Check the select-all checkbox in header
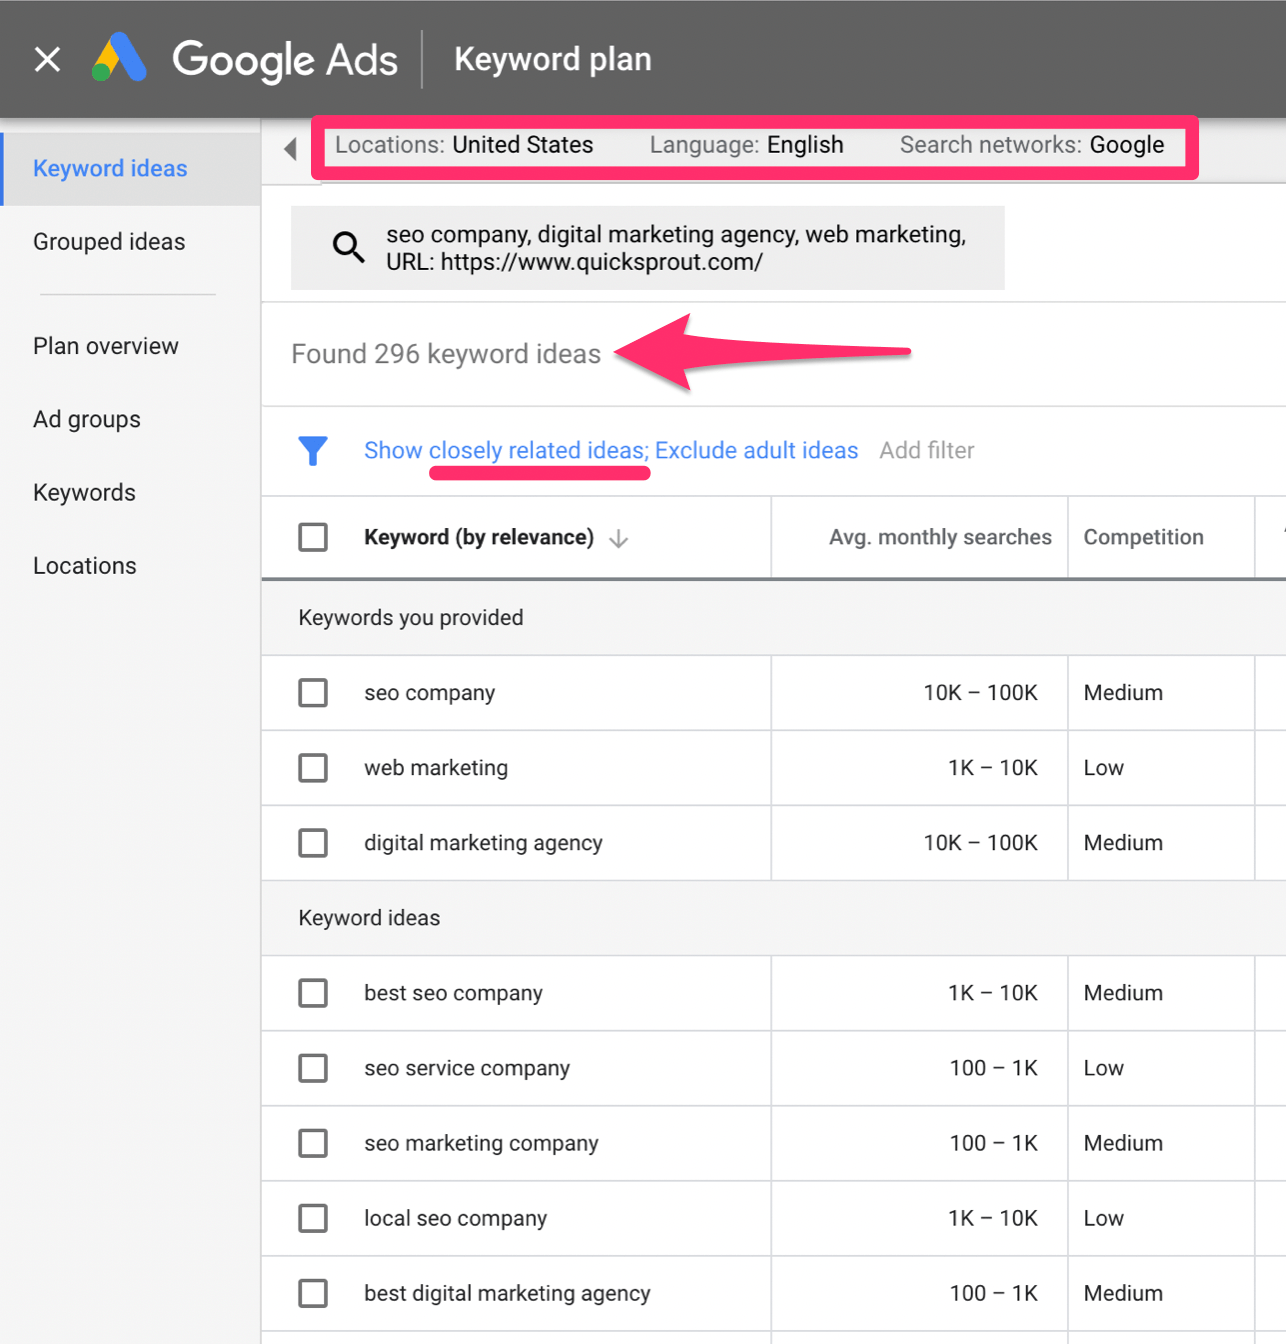Screen dimensions: 1286x1344 pyautogui.click(x=313, y=537)
